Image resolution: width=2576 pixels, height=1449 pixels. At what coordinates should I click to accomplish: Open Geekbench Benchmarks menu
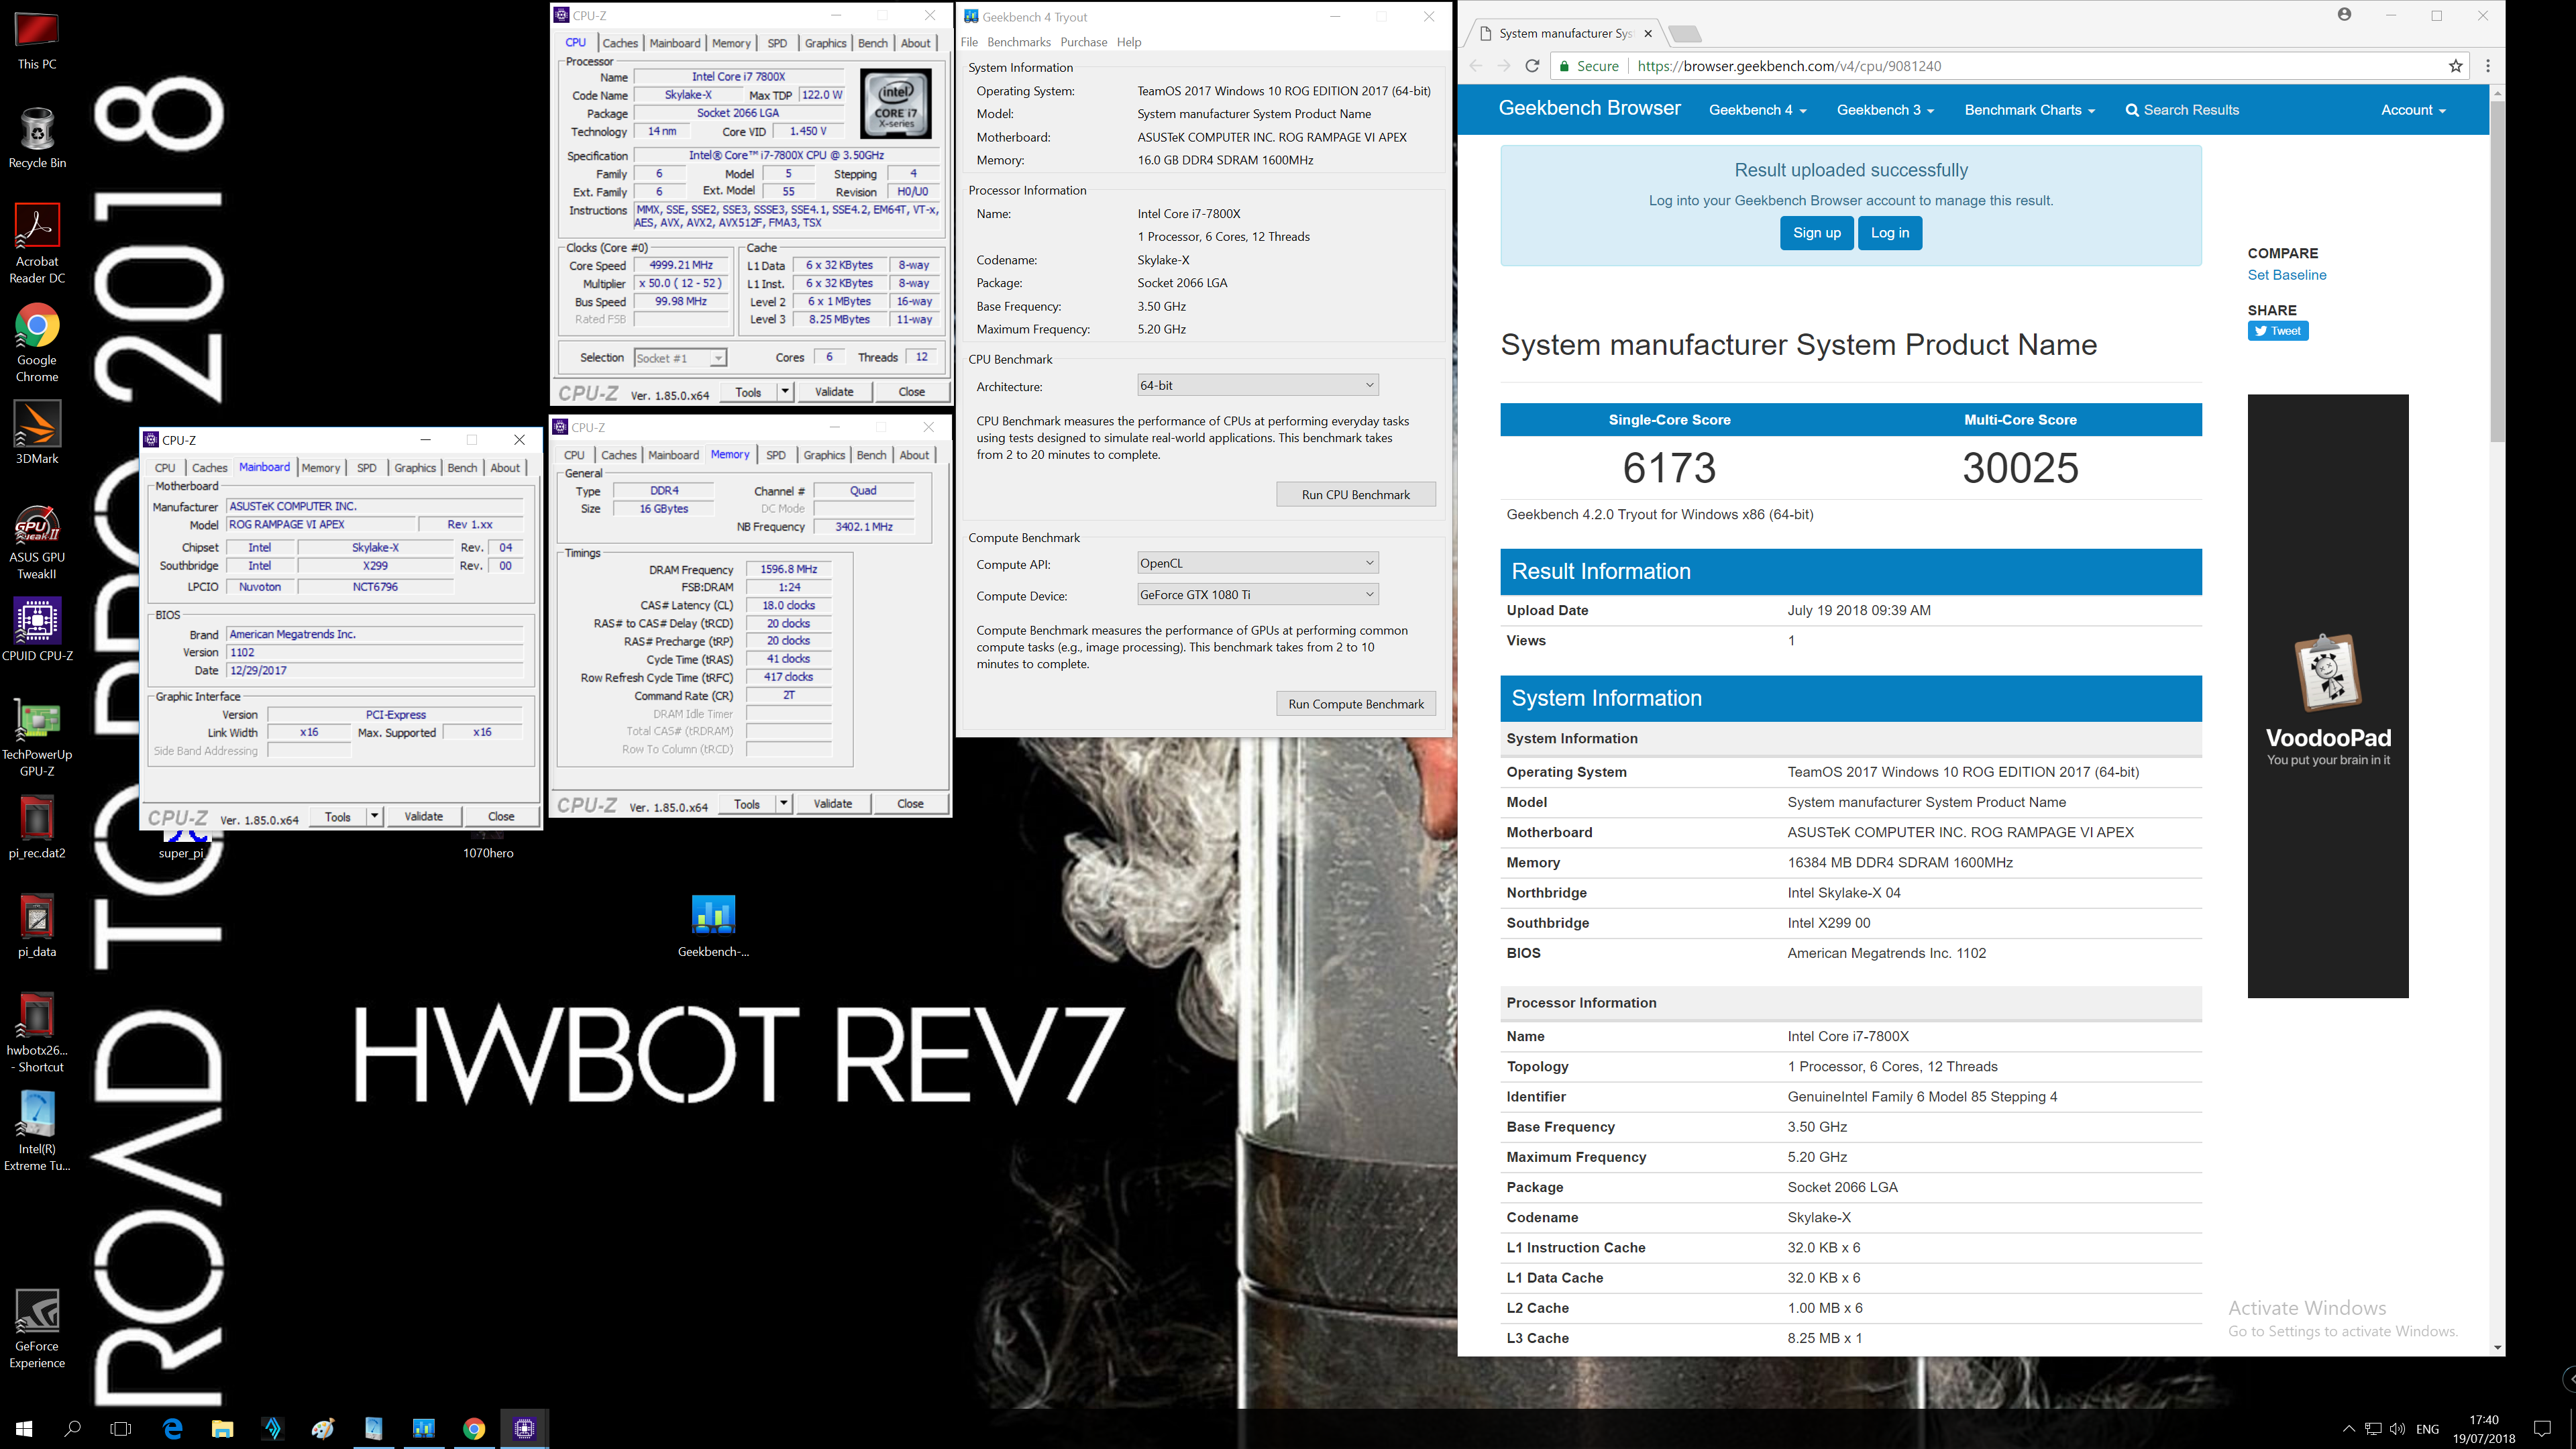pyautogui.click(x=1018, y=42)
